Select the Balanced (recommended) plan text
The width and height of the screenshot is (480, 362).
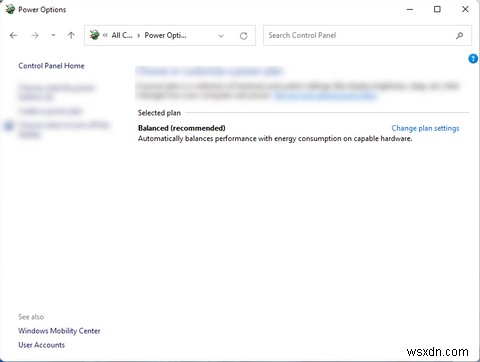(182, 128)
